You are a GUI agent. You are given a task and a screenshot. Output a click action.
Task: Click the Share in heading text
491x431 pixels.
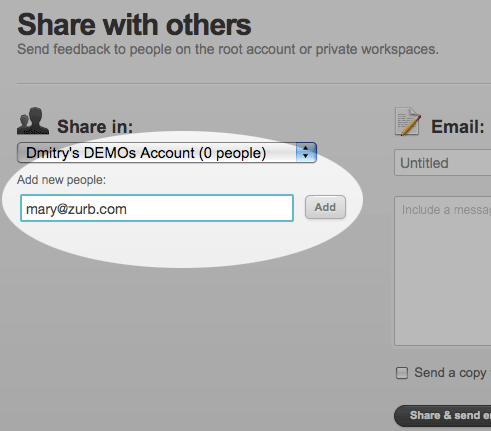pos(95,127)
